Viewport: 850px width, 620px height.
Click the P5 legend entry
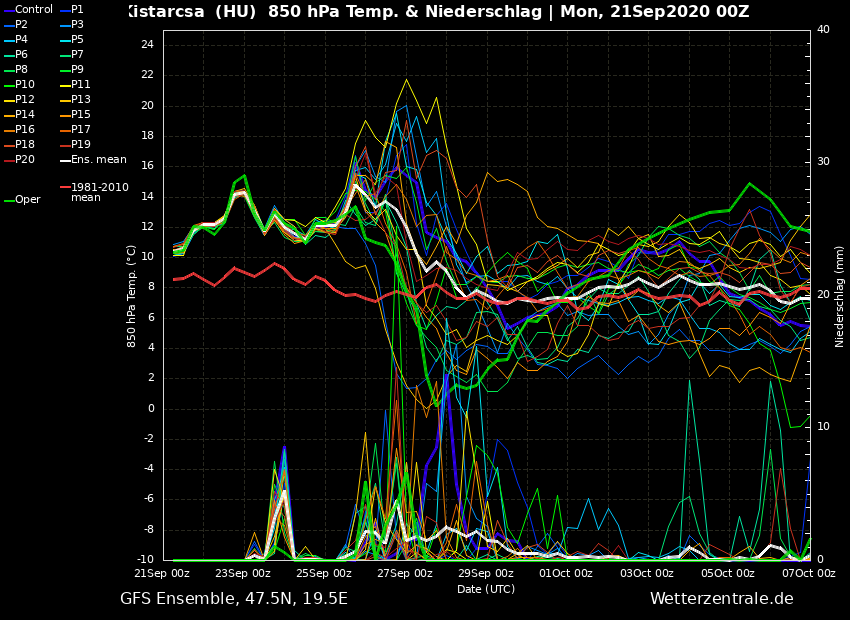pos(77,40)
